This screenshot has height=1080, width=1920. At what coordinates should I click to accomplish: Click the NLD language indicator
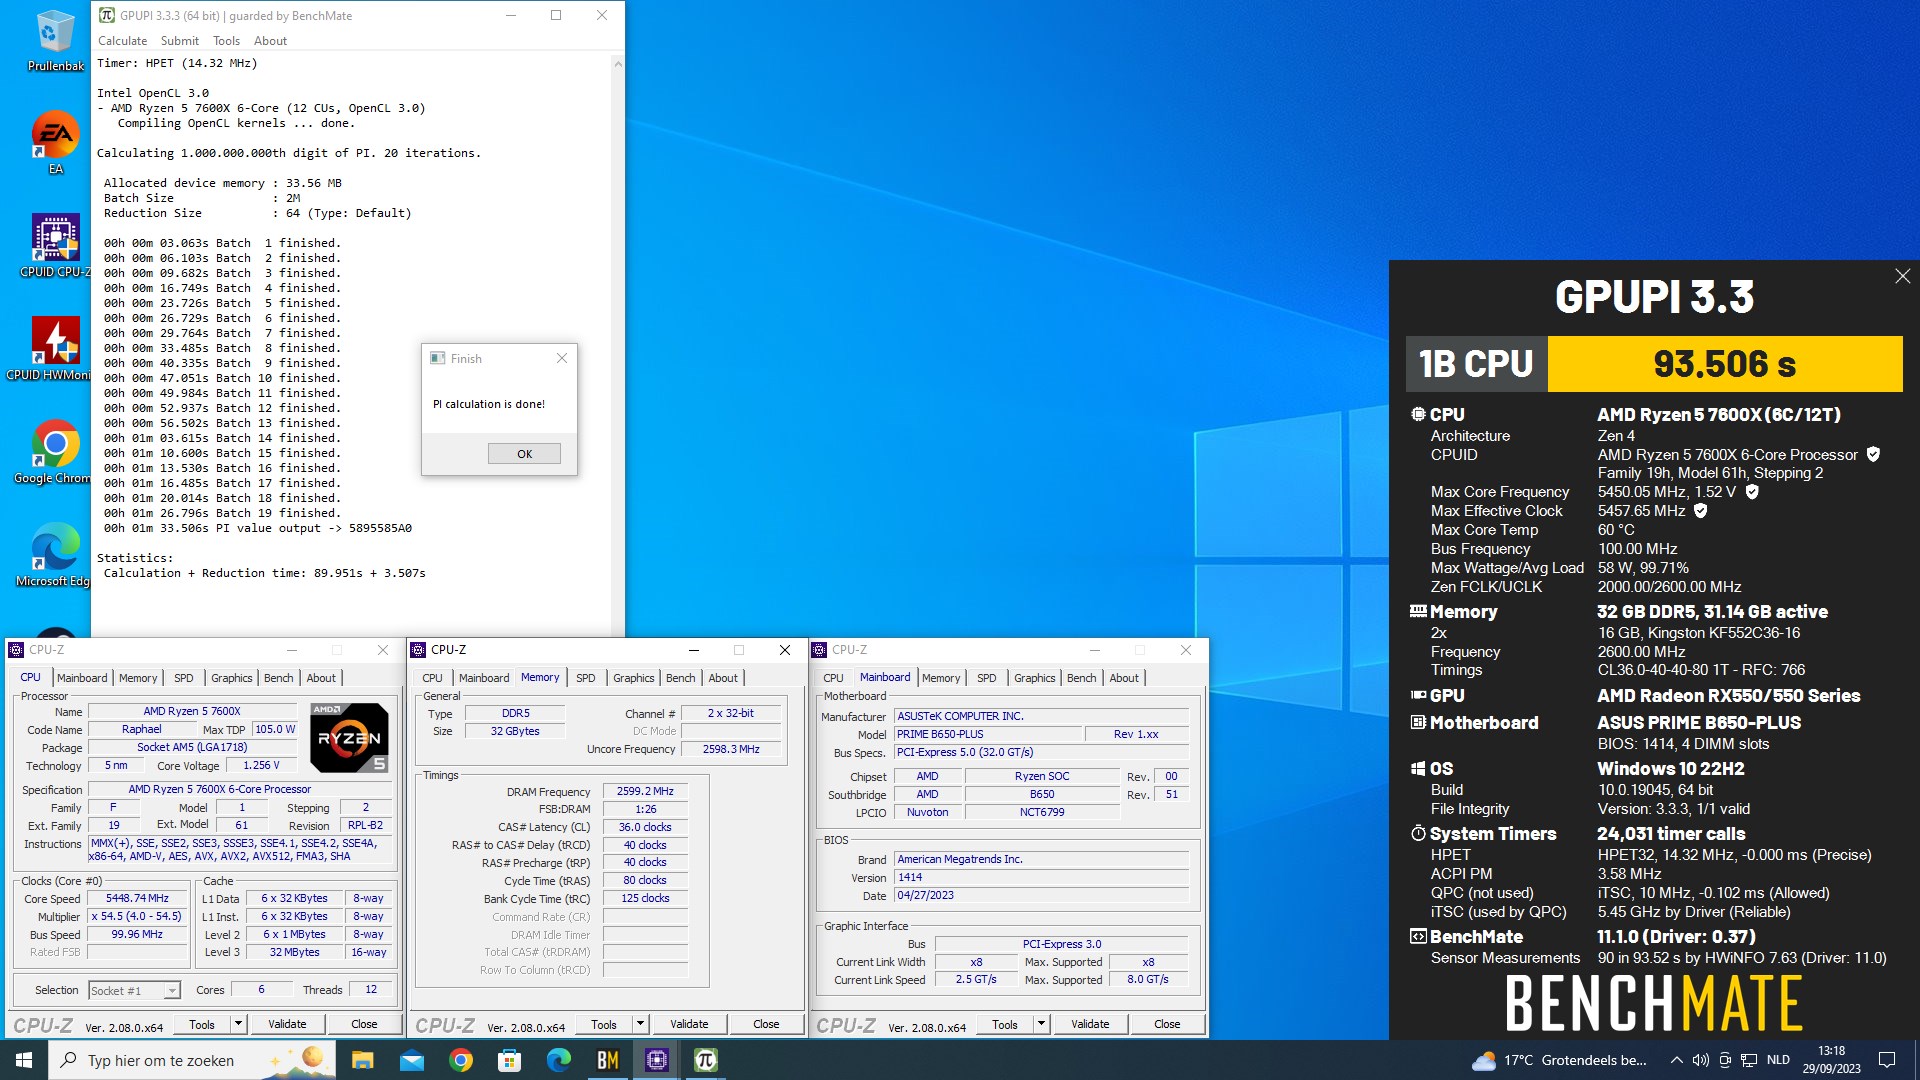(x=1778, y=1060)
